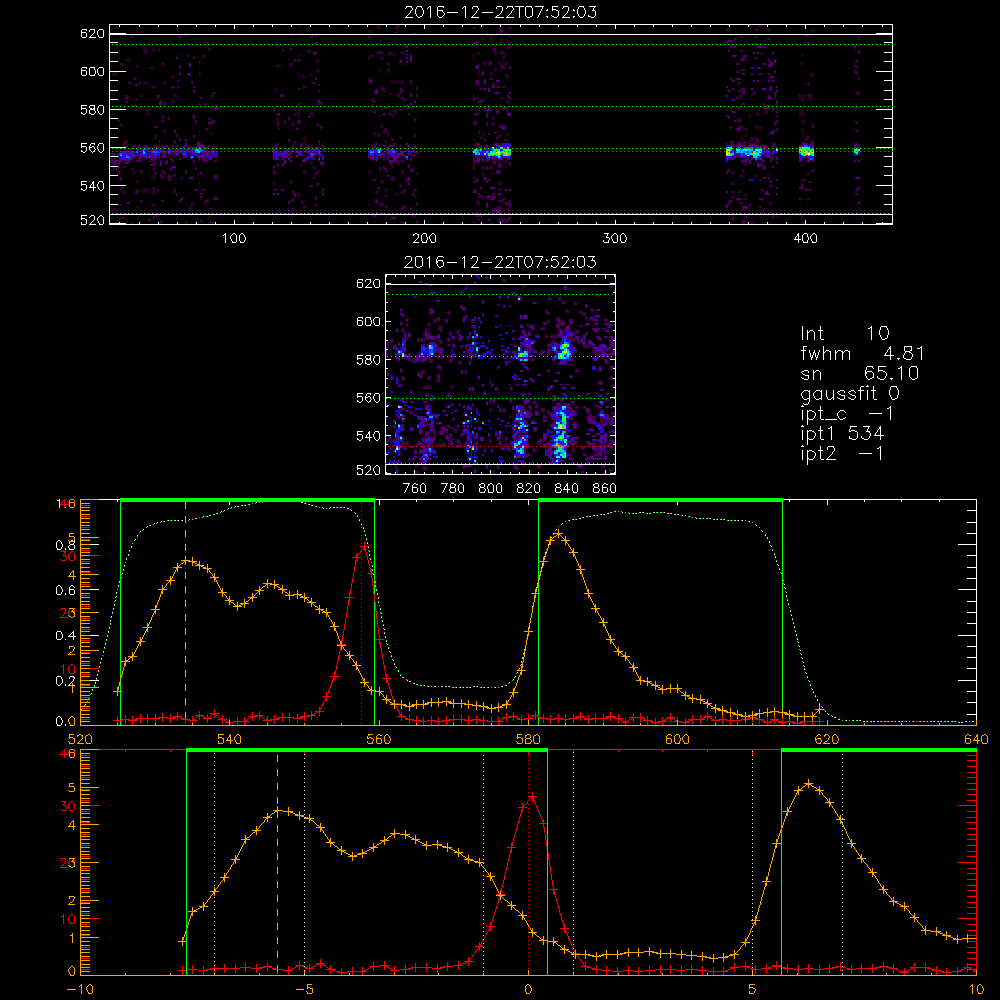This screenshot has width=1000, height=1000.
Task: Click red curve peak at 0 in bottom plot
Action: (x=532, y=796)
